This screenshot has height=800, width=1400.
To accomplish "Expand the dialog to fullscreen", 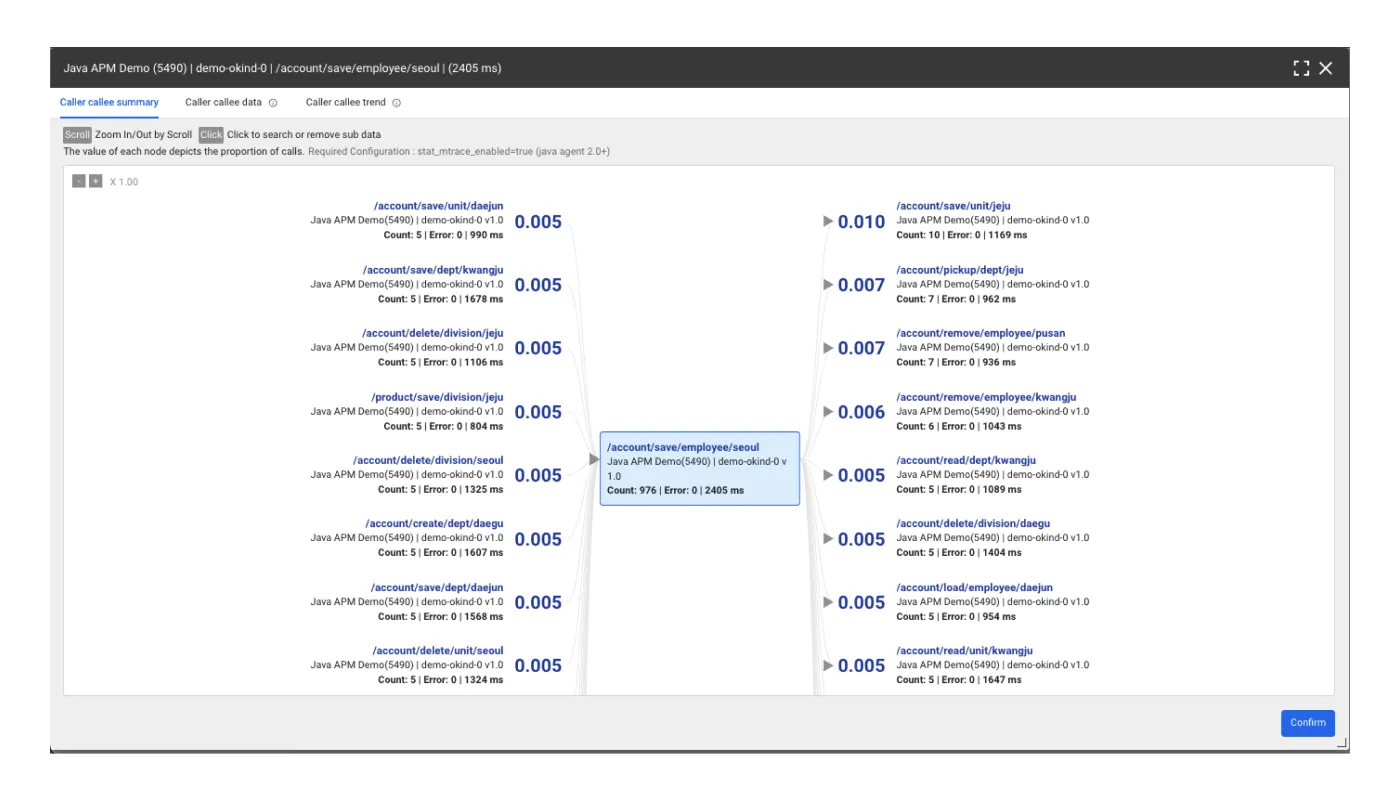I will [1301, 68].
